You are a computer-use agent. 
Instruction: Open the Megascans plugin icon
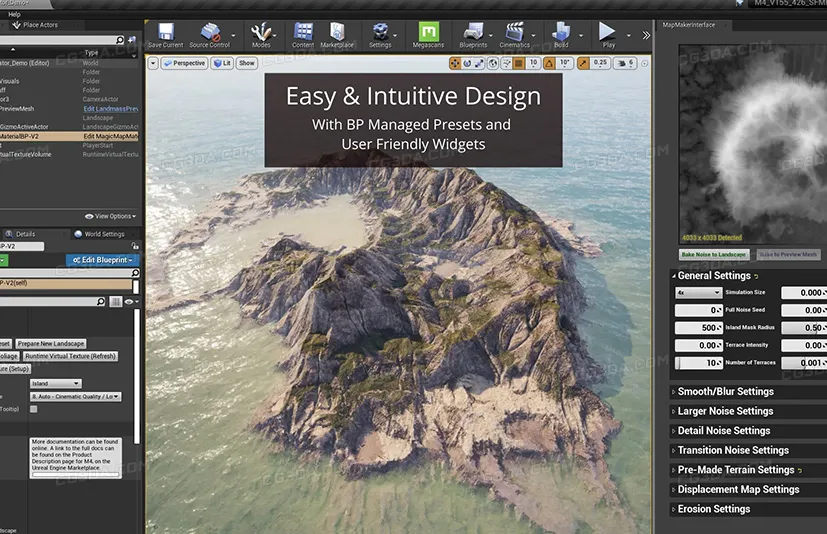click(x=428, y=35)
